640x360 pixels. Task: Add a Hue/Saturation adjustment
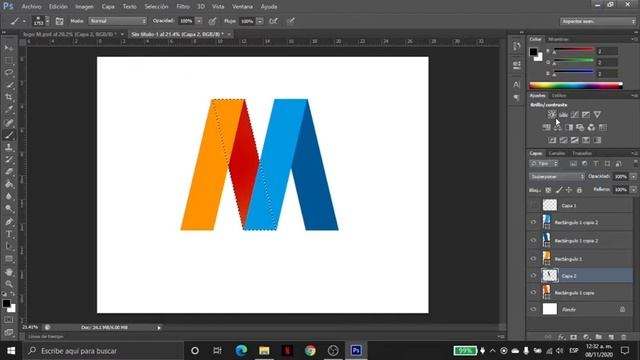(547, 127)
